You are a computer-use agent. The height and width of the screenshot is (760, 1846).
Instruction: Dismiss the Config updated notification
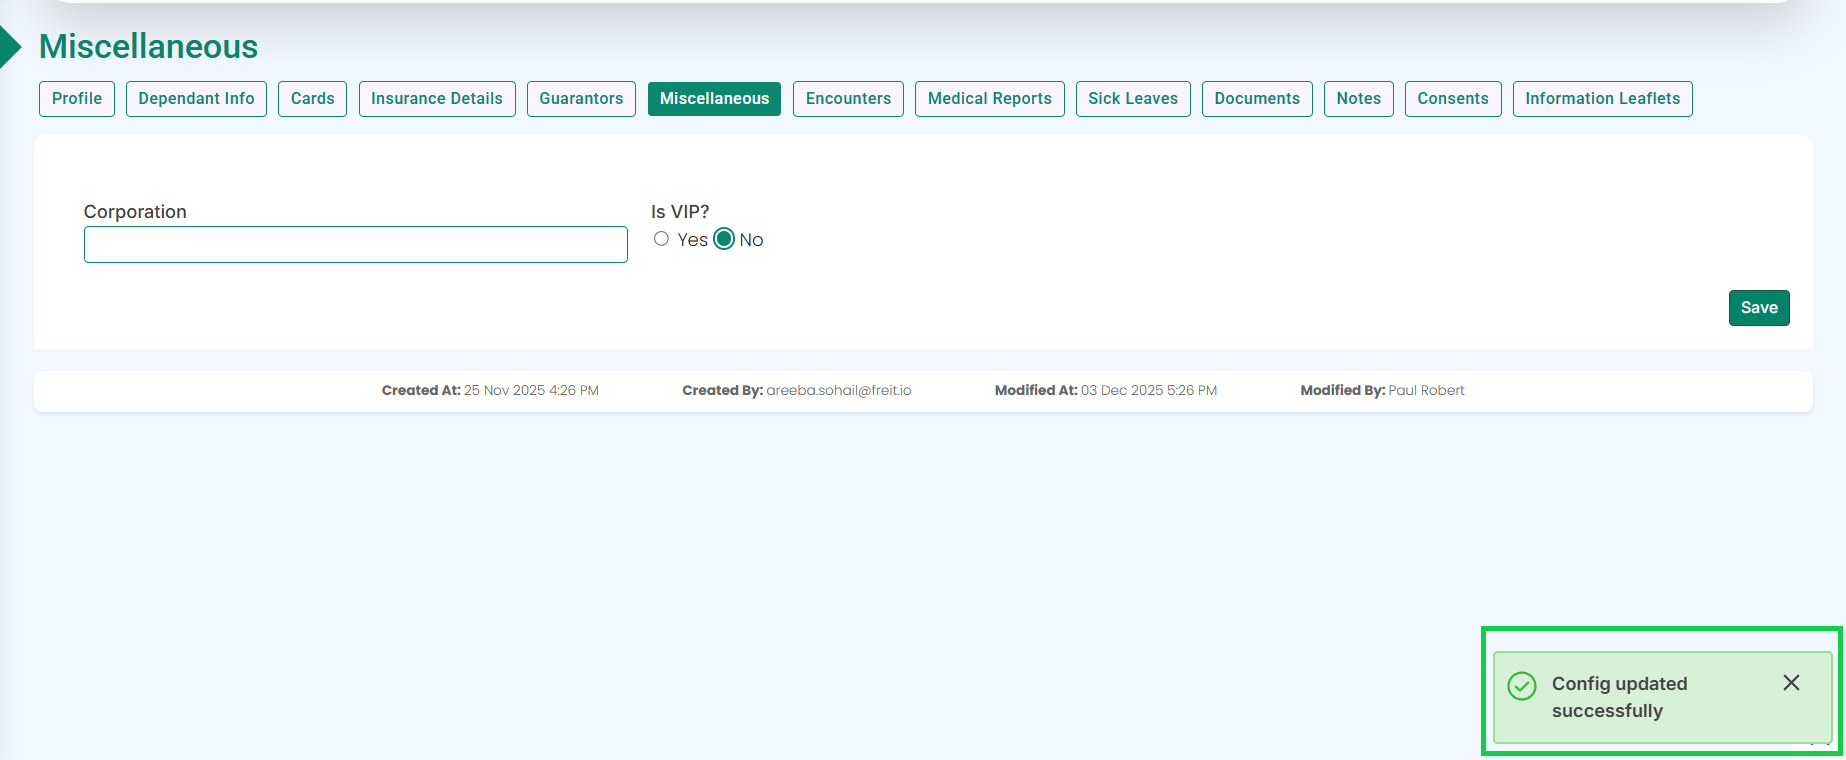click(x=1791, y=683)
